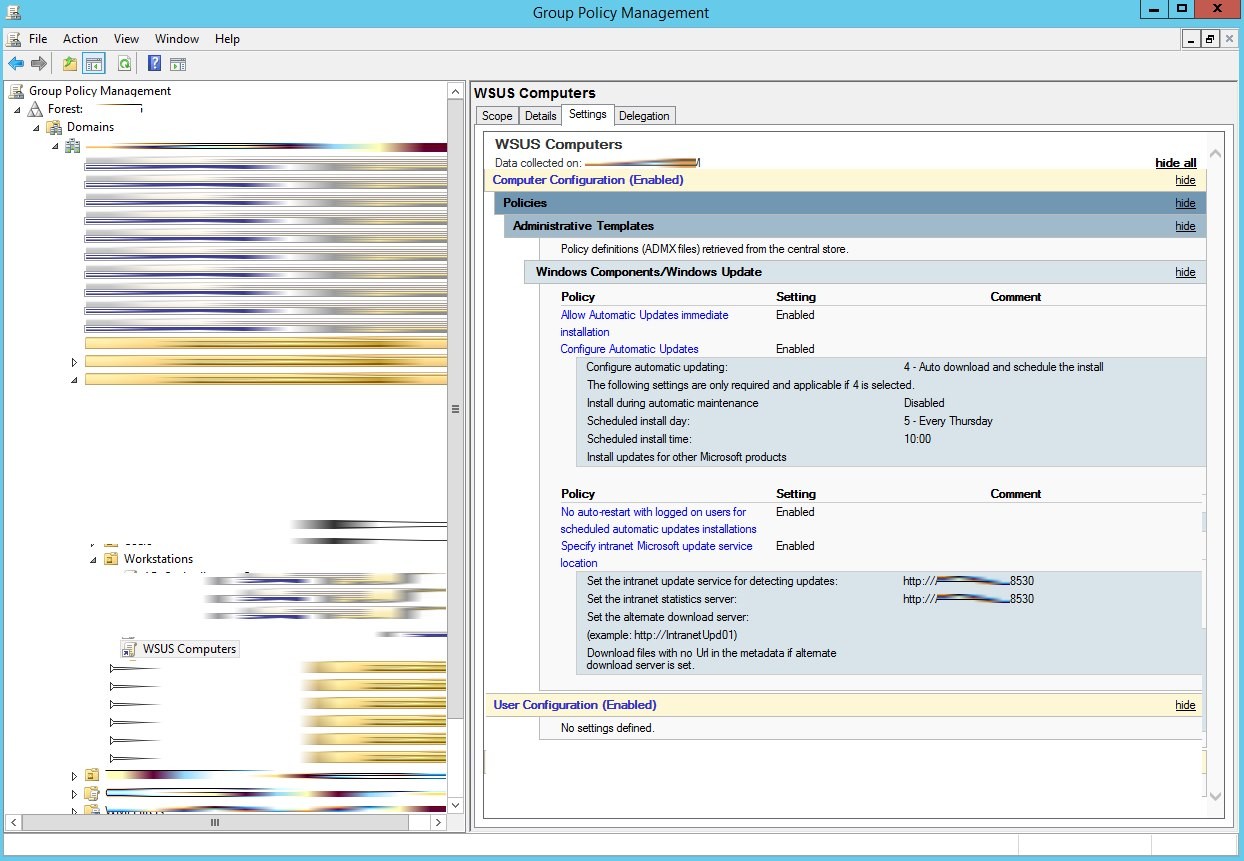Collapse the Forest node in tree
Screen dimensions: 1244x861
pyautogui.click(x=17, y=109)
